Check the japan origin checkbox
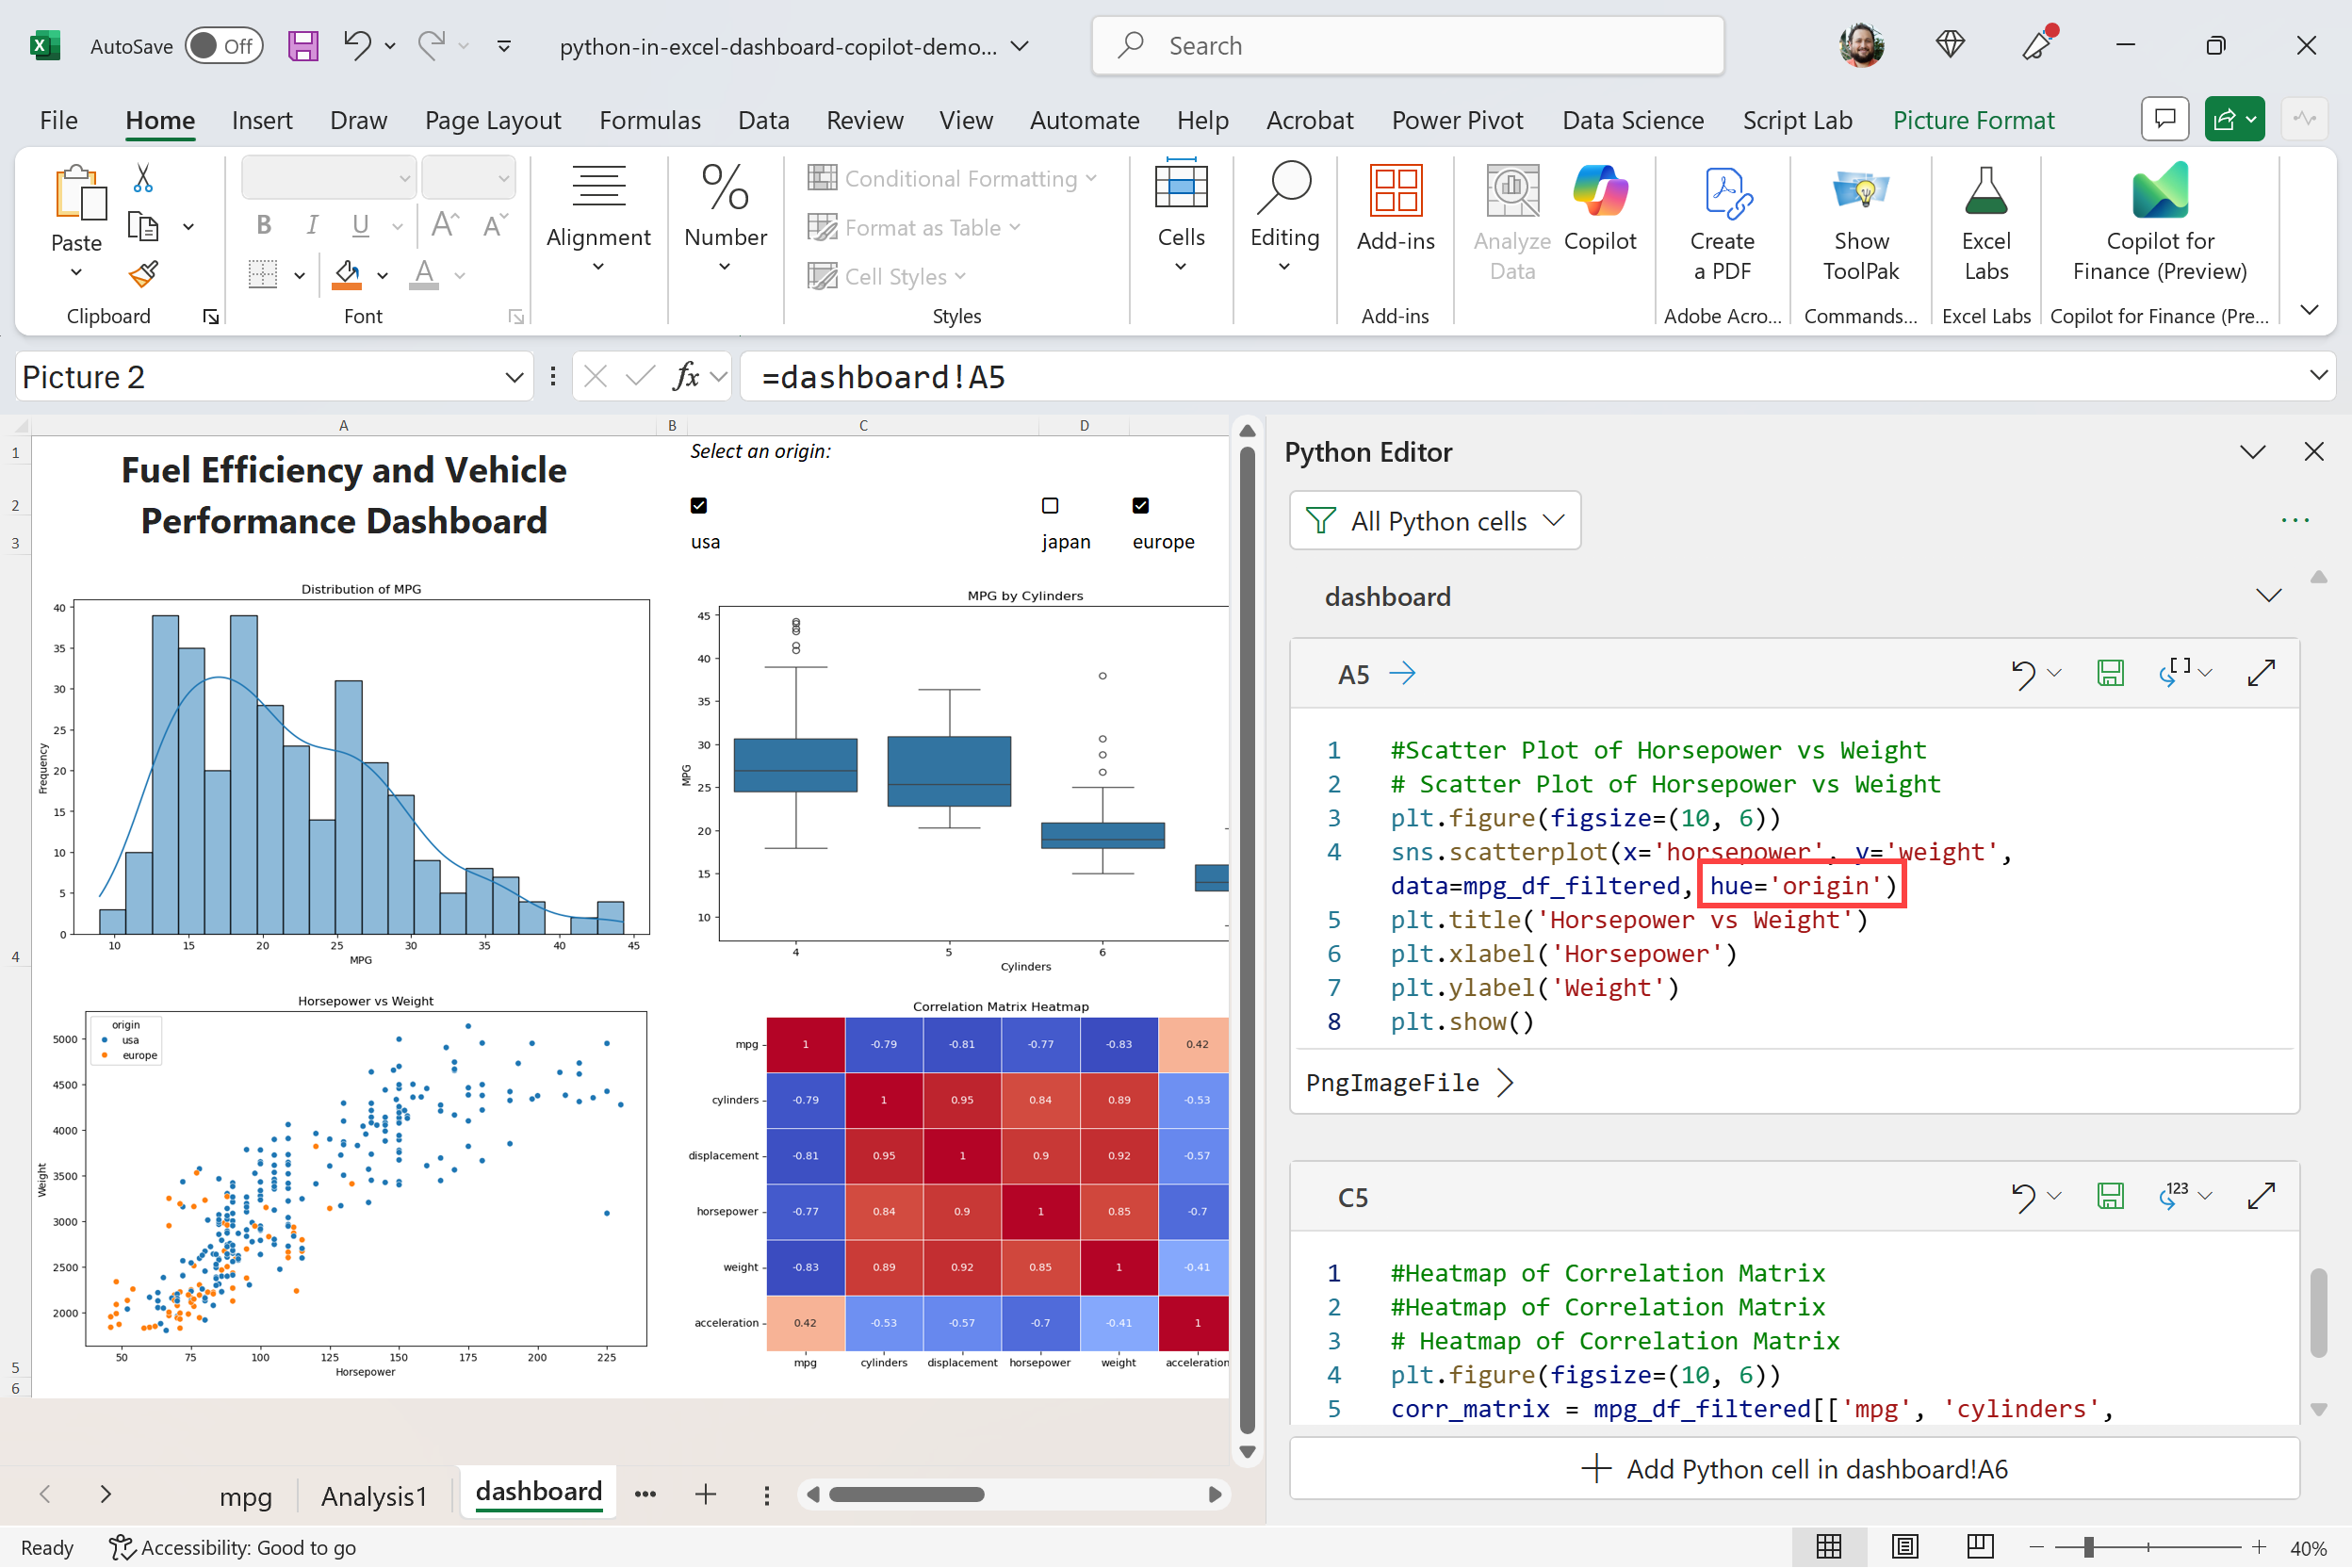Viewport: 2352px width, 1568px height. coord(1050,505)
